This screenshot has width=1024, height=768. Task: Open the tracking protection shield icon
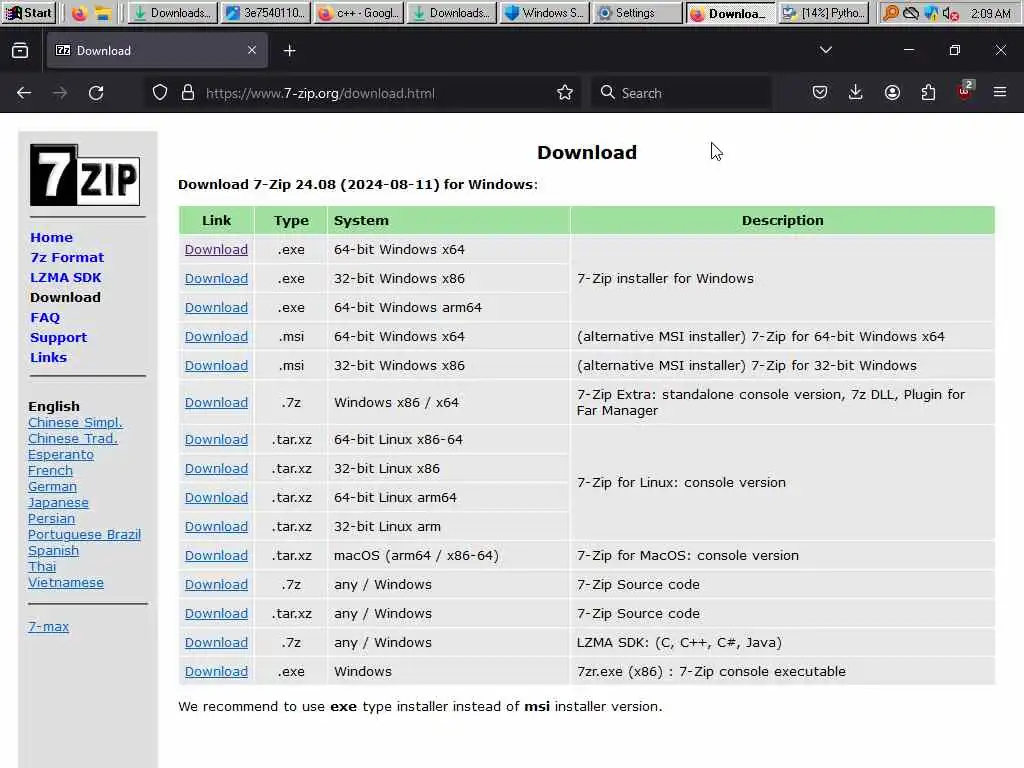[160, 93]
